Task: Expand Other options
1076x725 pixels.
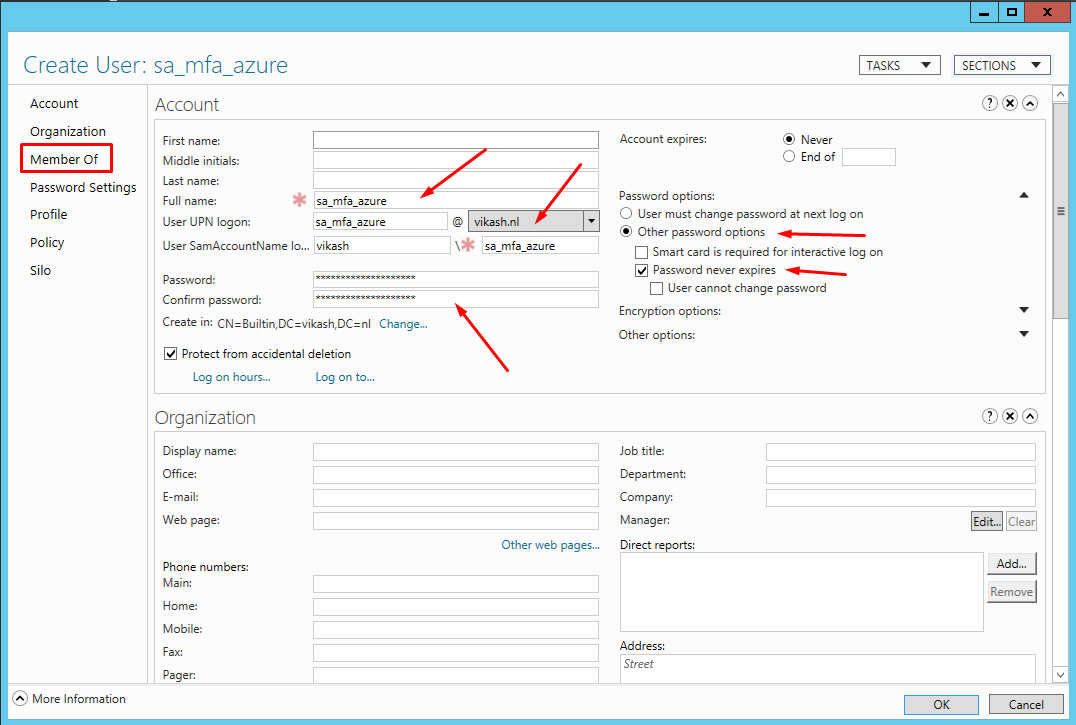Action: pyautogui.click(x=1024, y=334)
